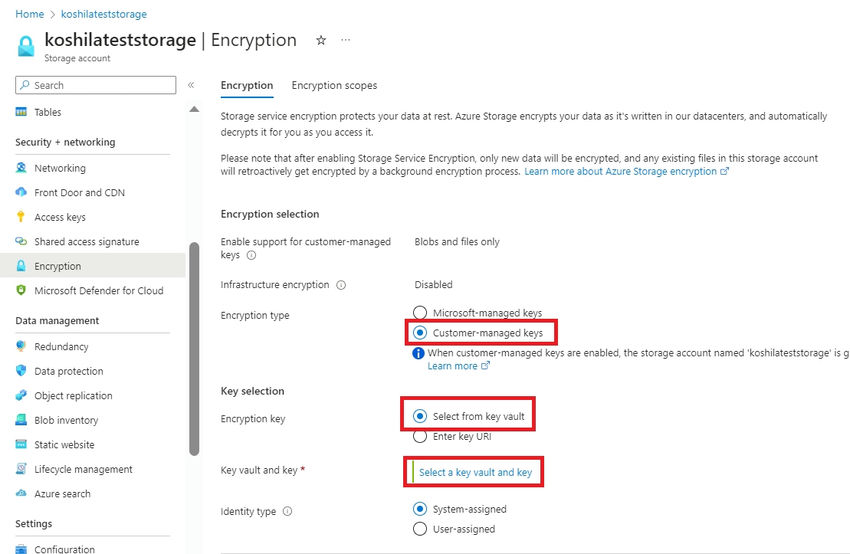Open Static website menu item

(x=64, y=445)
